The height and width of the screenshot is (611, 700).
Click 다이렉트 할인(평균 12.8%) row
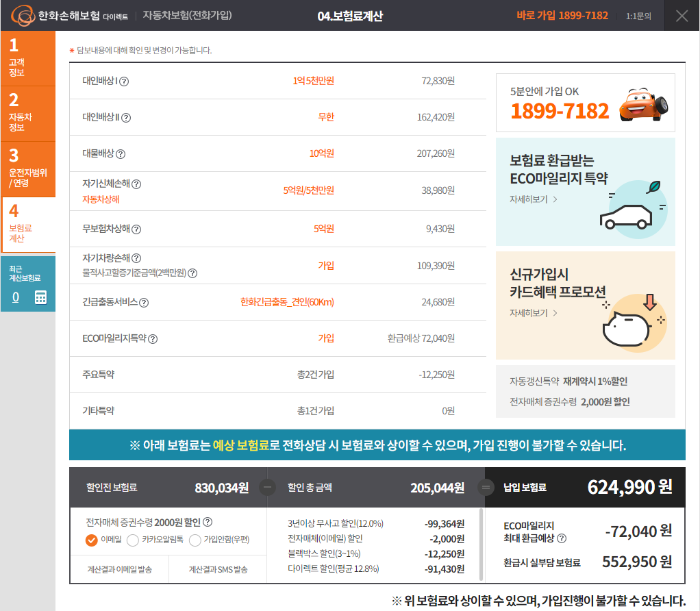[x=376, y=569]
